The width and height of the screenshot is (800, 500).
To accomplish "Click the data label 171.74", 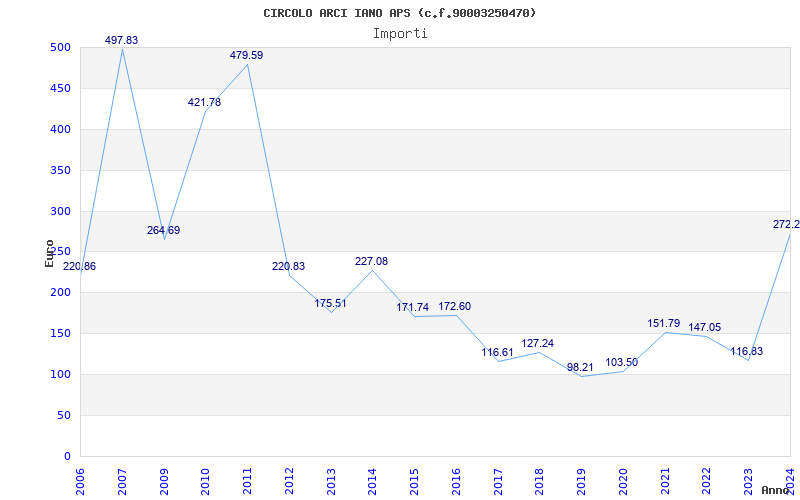I will pyautogui.click(x=412, y=308).
